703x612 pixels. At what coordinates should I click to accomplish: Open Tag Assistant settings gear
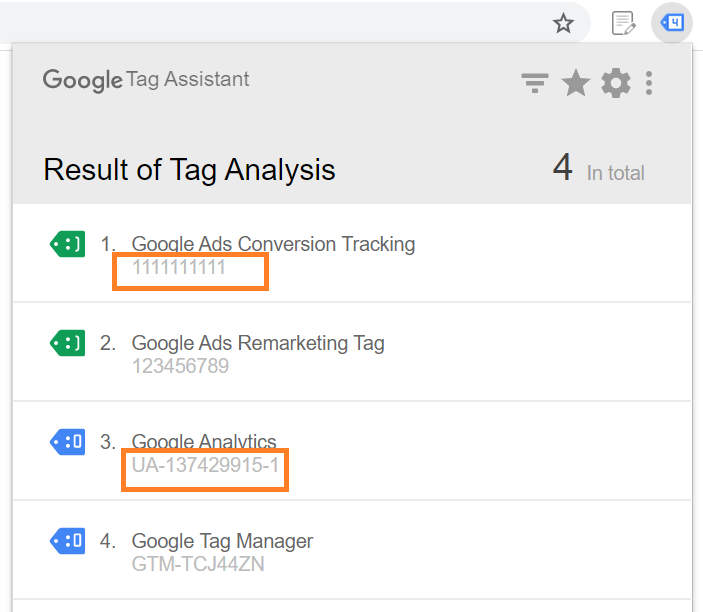click(616, 83)
